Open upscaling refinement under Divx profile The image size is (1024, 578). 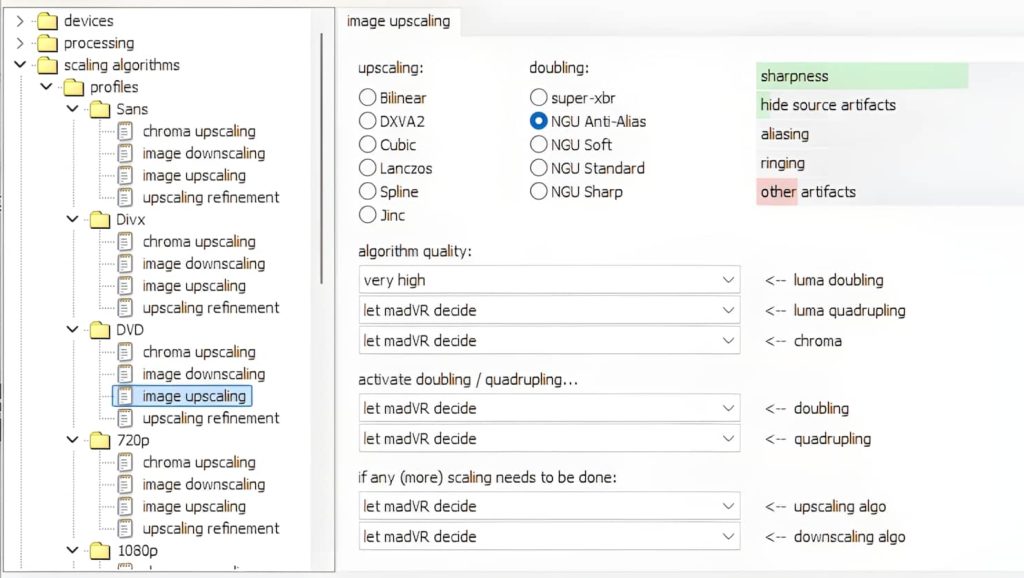click(x=210, y=308)
